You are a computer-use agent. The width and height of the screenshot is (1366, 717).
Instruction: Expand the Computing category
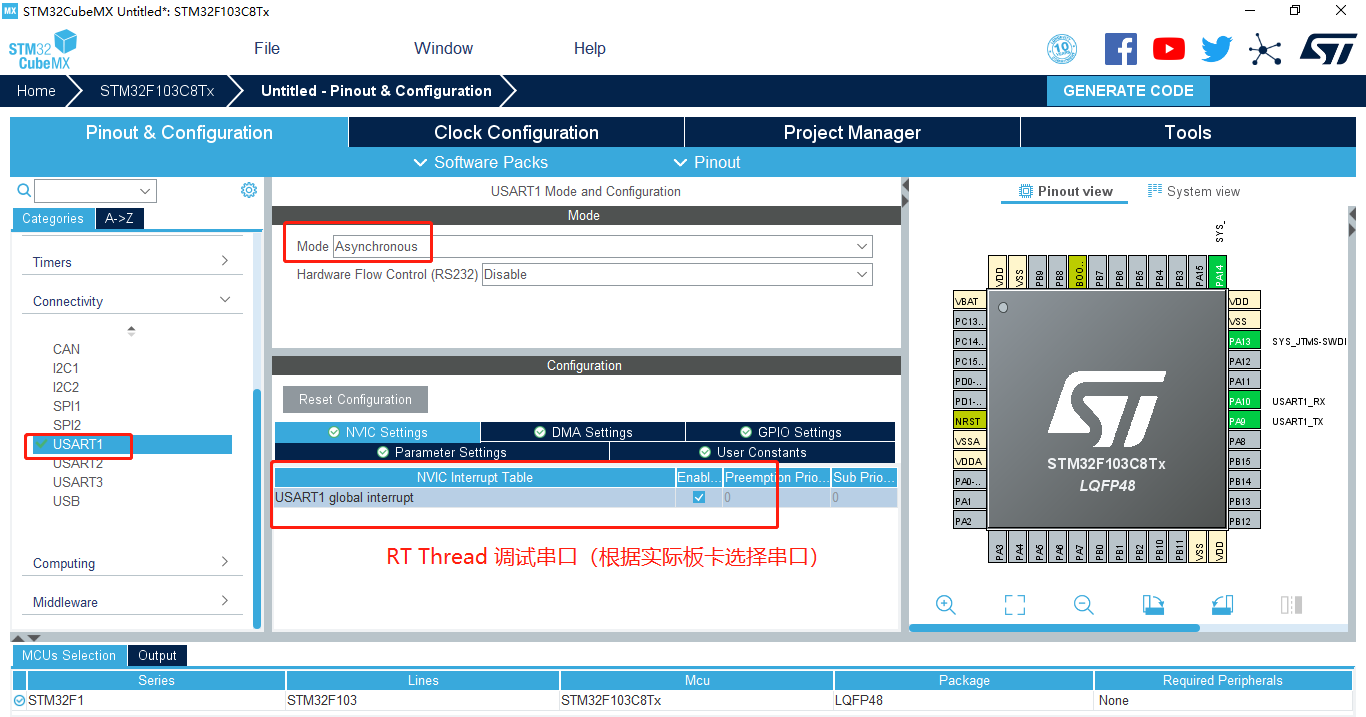[x=132, y=563]
